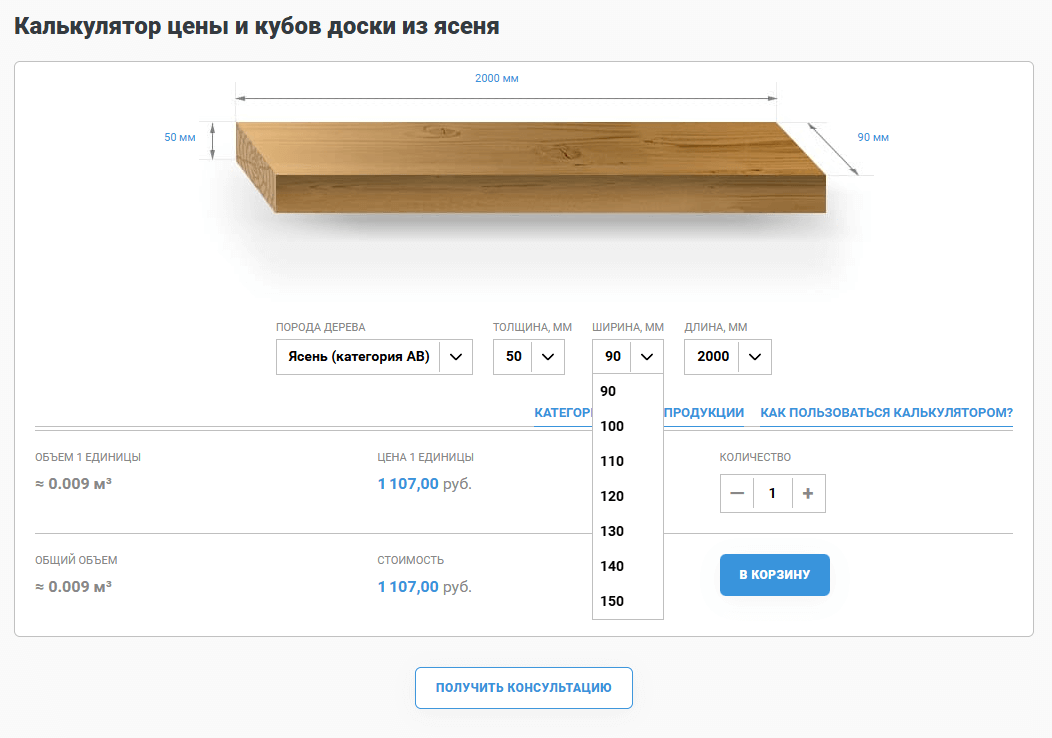Screen dimensions: 1052x738
Task: Click Получить консультацию button
Action: (523, 688)
